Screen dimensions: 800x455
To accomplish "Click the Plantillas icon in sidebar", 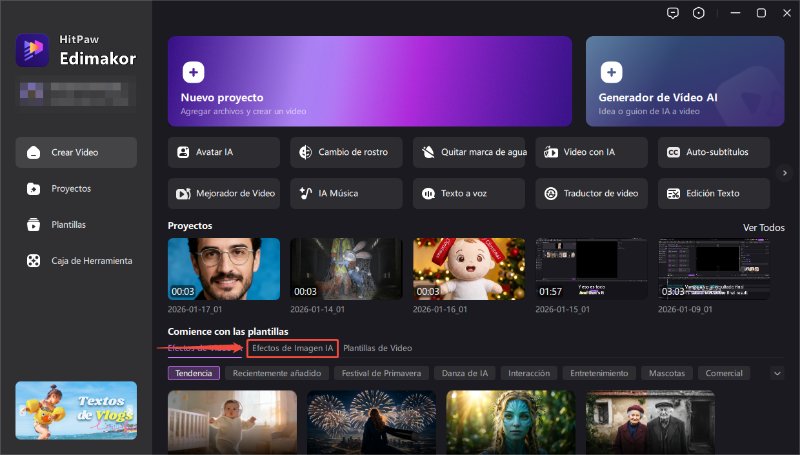I will point(34,224).
